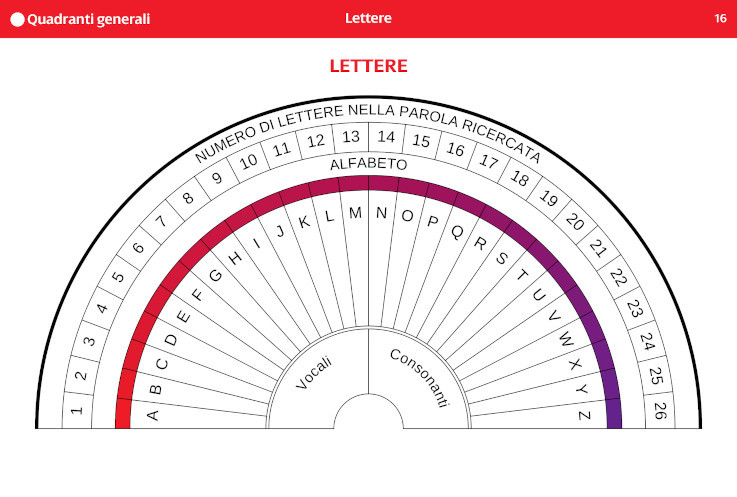
Task: Choose number 26 on outer ring
Action: click(x=659, y=410)
